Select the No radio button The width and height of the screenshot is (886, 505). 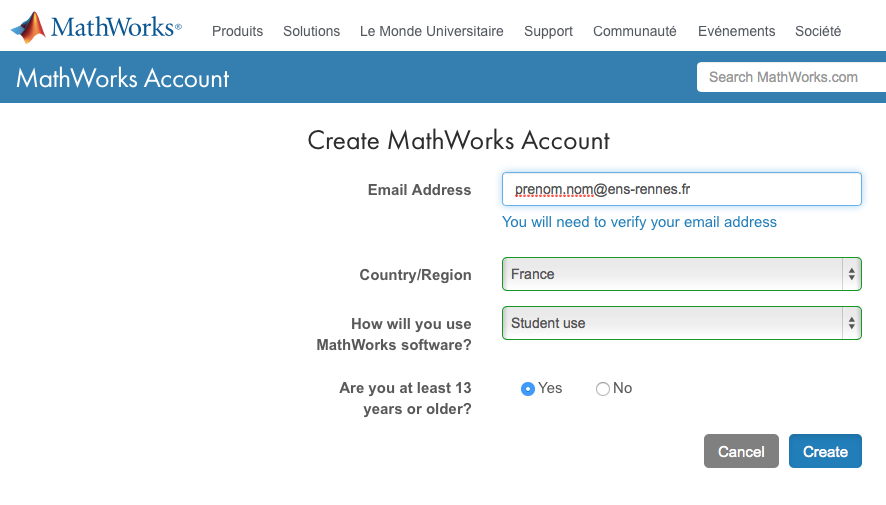click(x=603, y=389)
